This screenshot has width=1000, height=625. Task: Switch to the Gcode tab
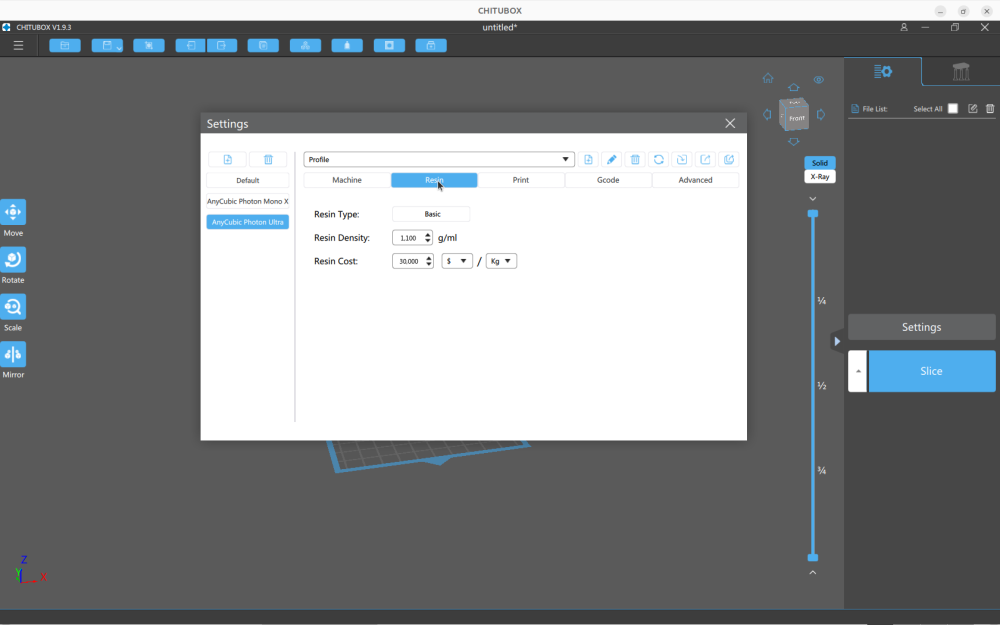(x=608, y=180)
